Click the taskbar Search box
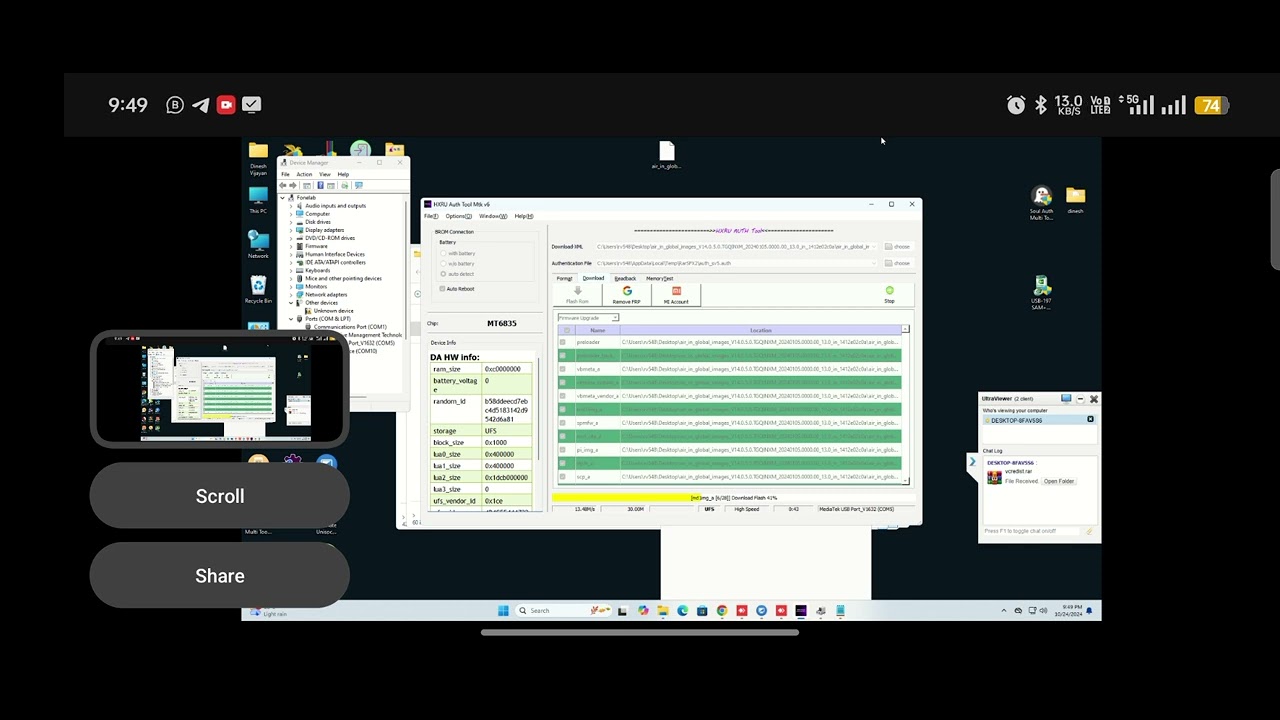The width and height of the screenshot is (1280, 720). [x=564, y=610]
